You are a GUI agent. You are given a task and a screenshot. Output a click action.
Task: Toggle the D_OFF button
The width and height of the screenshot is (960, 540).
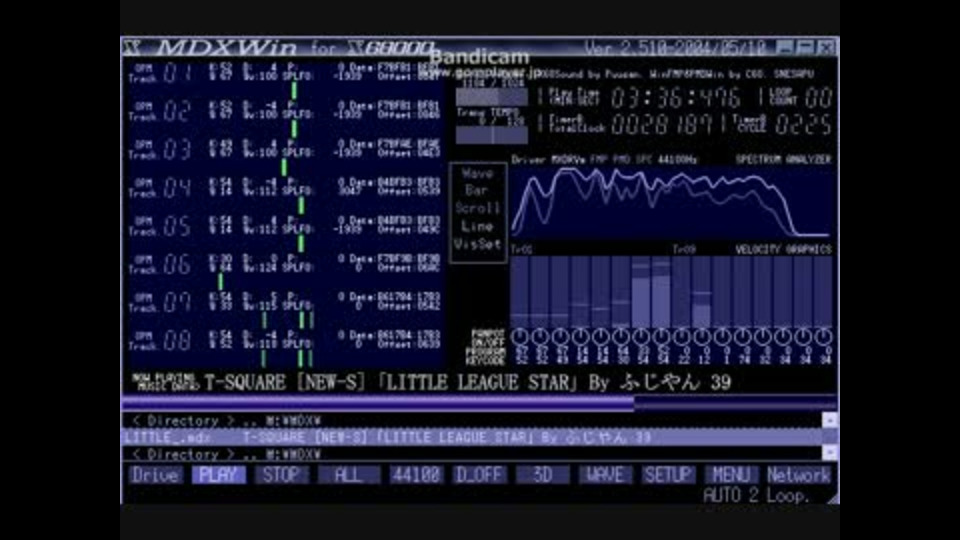click(x=479, y=475)
